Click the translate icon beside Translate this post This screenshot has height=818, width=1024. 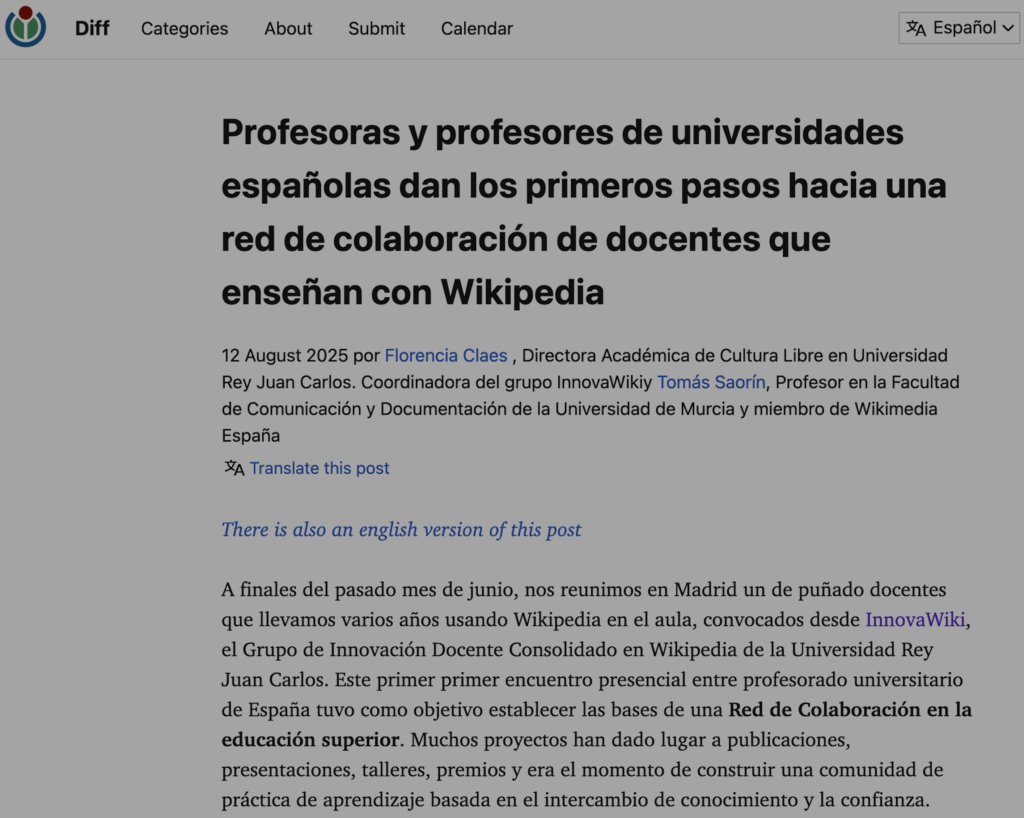234,468
